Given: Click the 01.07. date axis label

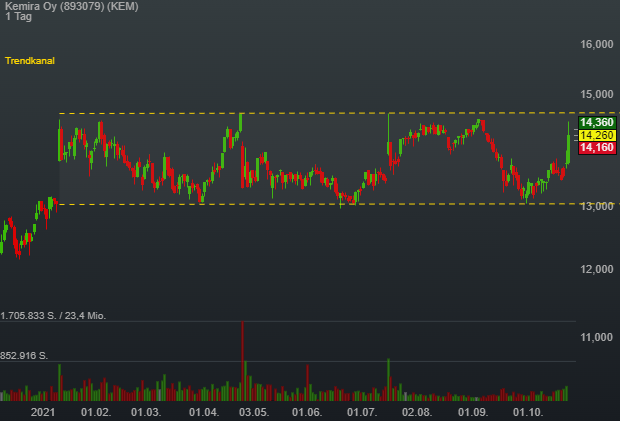Looking at the screenshot, I should [362, 412].
